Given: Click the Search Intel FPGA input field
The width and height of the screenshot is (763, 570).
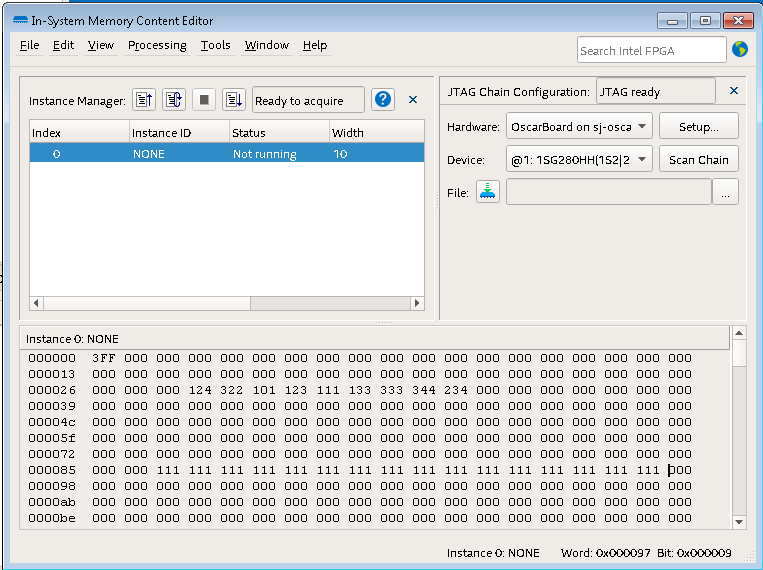Looking at the screenshot, I should click(651, 50).
